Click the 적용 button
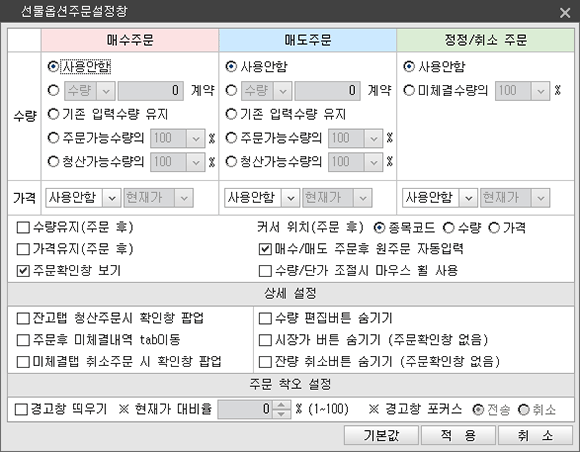 (x=458, y=435)
